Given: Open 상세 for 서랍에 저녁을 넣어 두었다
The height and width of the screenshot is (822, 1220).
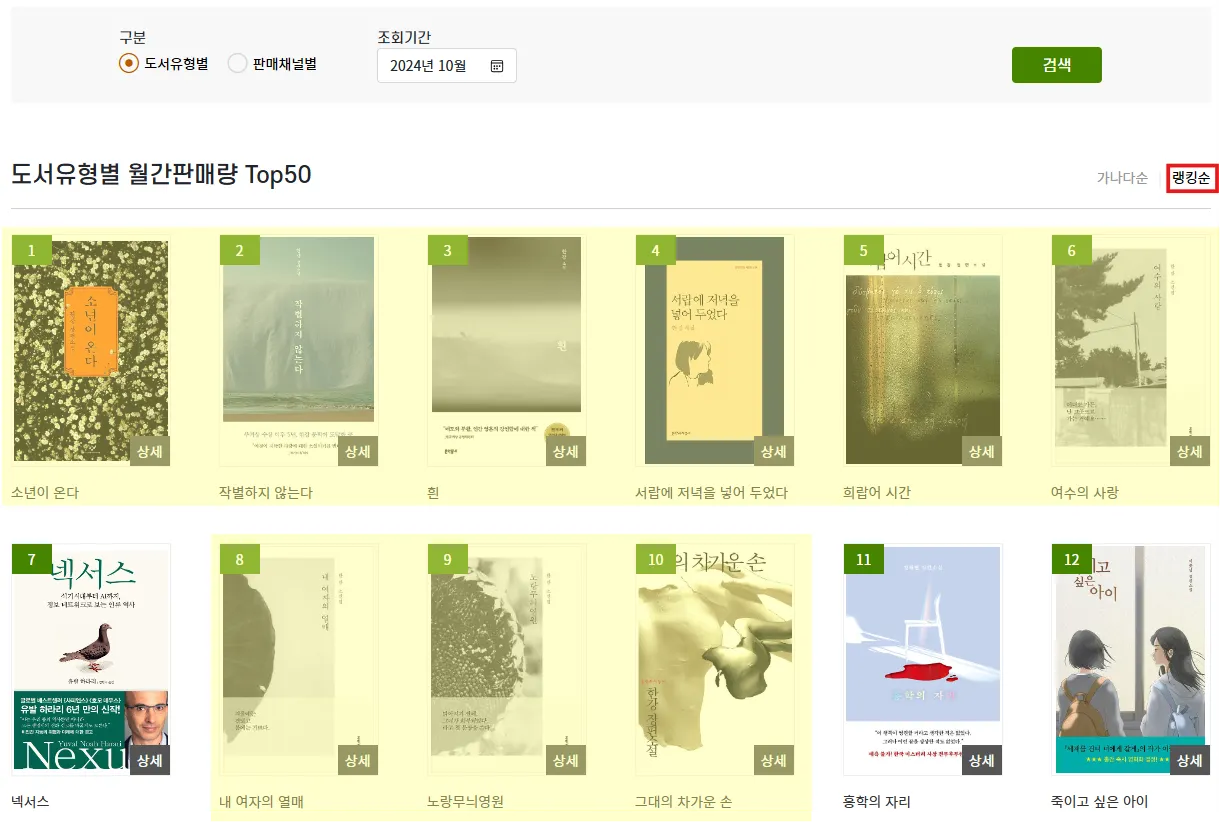Looking at the screenshot, I should pyautogui.click(x=774, y=451).
